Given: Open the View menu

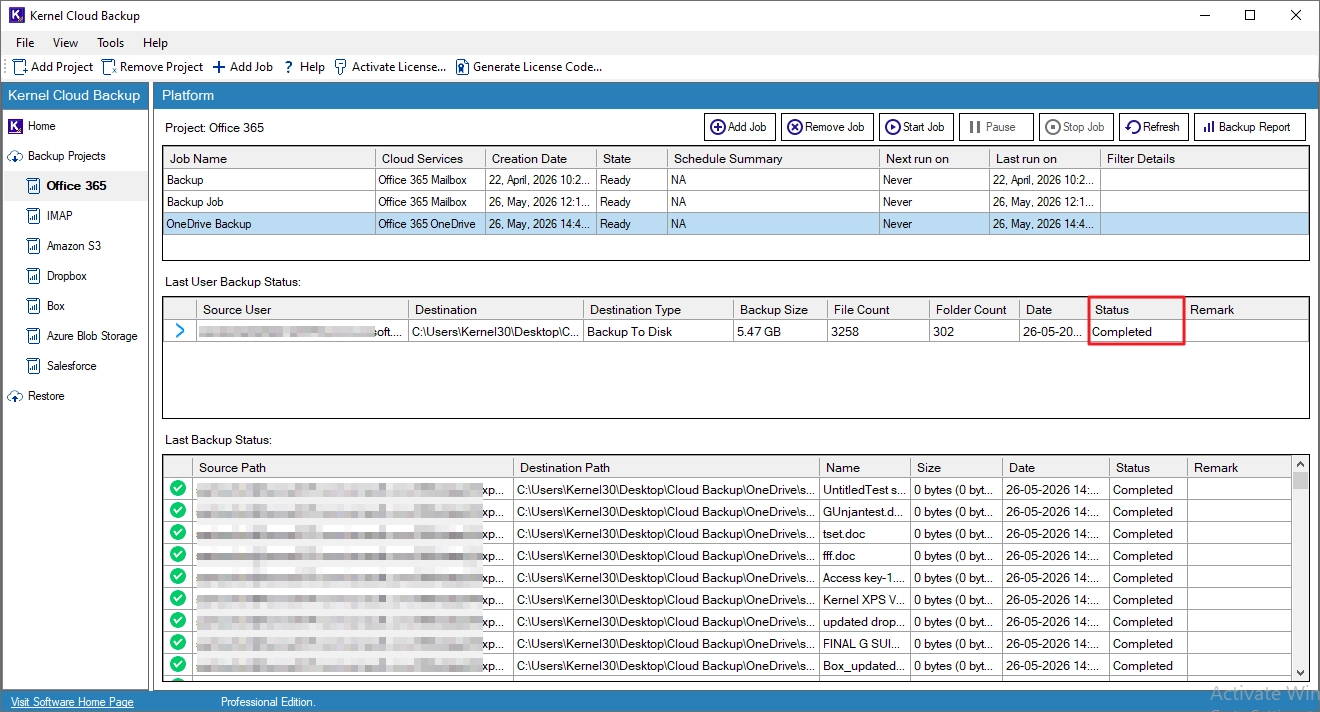Looking at the screenshot, I should [x=65, y=43].
